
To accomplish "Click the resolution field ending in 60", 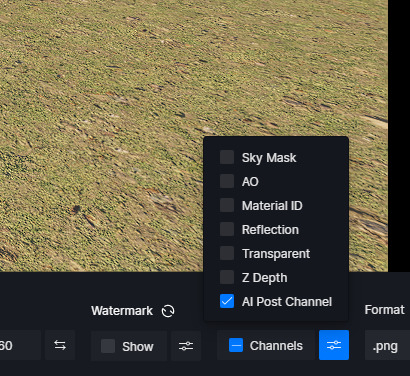I will 20,345.
